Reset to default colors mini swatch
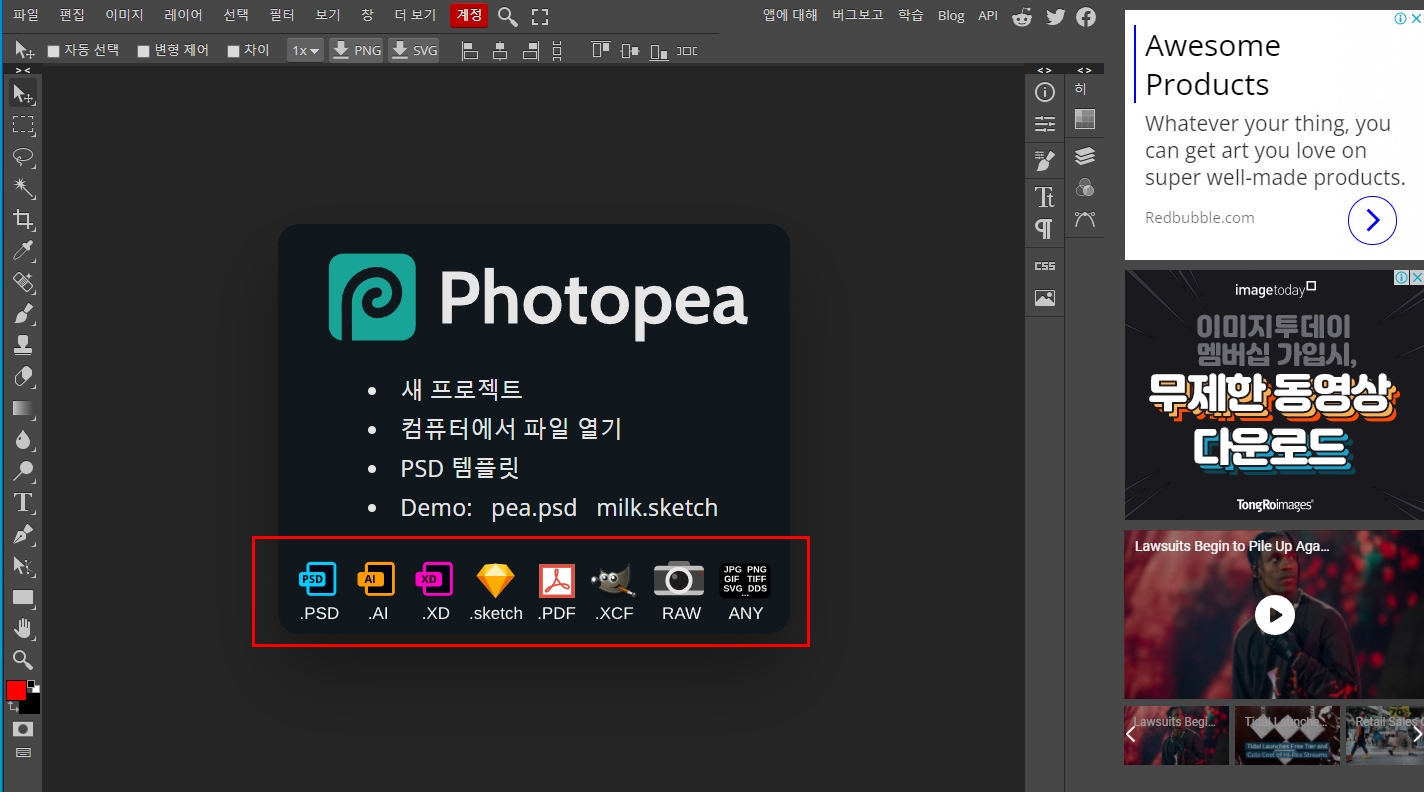 (x=32, y=685)
